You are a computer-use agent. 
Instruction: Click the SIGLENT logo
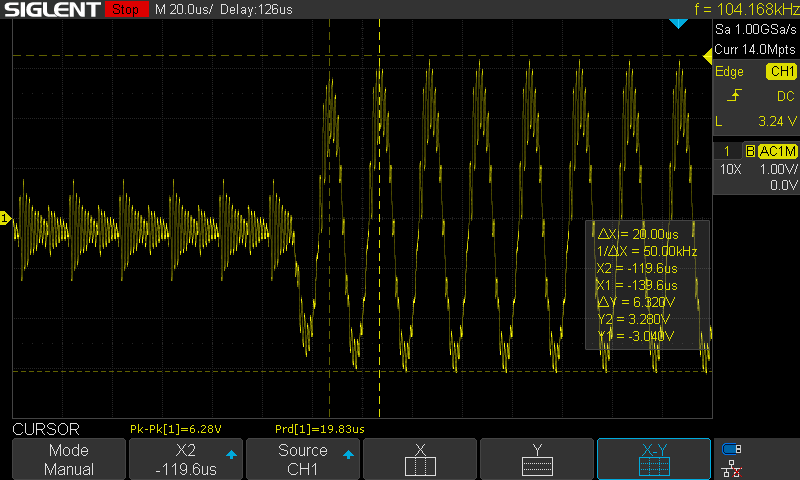[53, 9]
